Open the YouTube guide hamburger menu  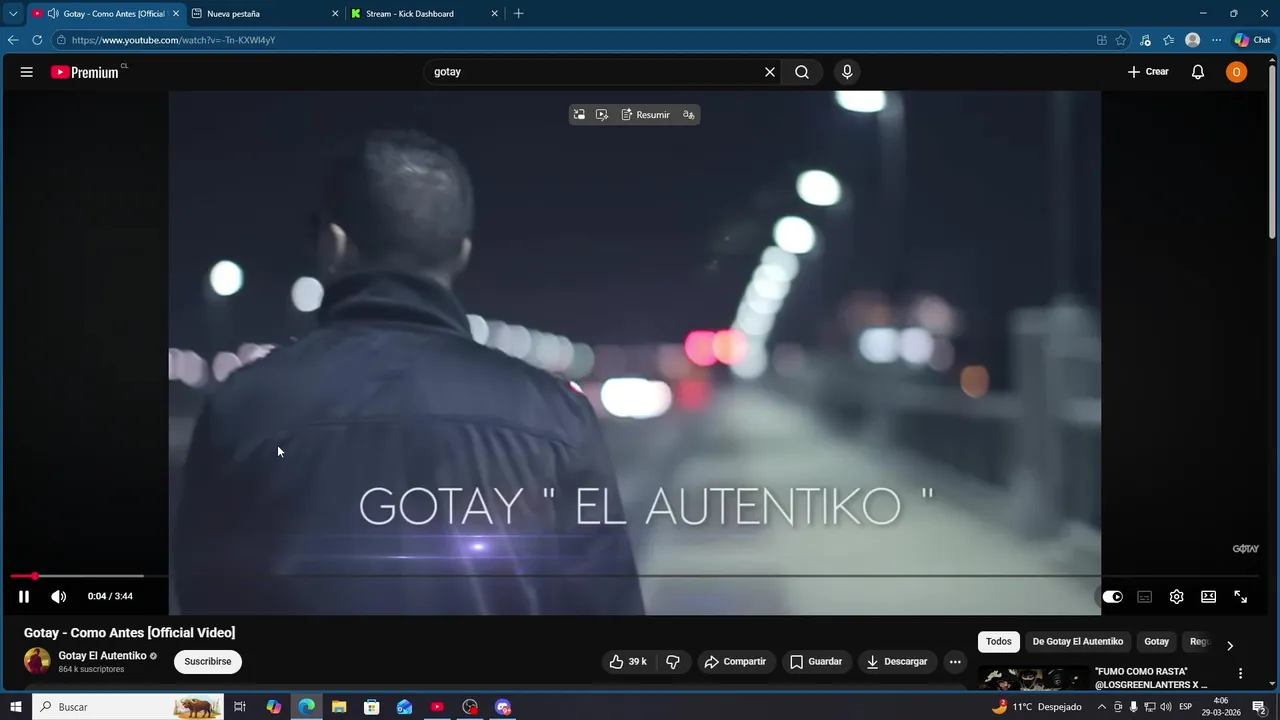pos(27,72)
